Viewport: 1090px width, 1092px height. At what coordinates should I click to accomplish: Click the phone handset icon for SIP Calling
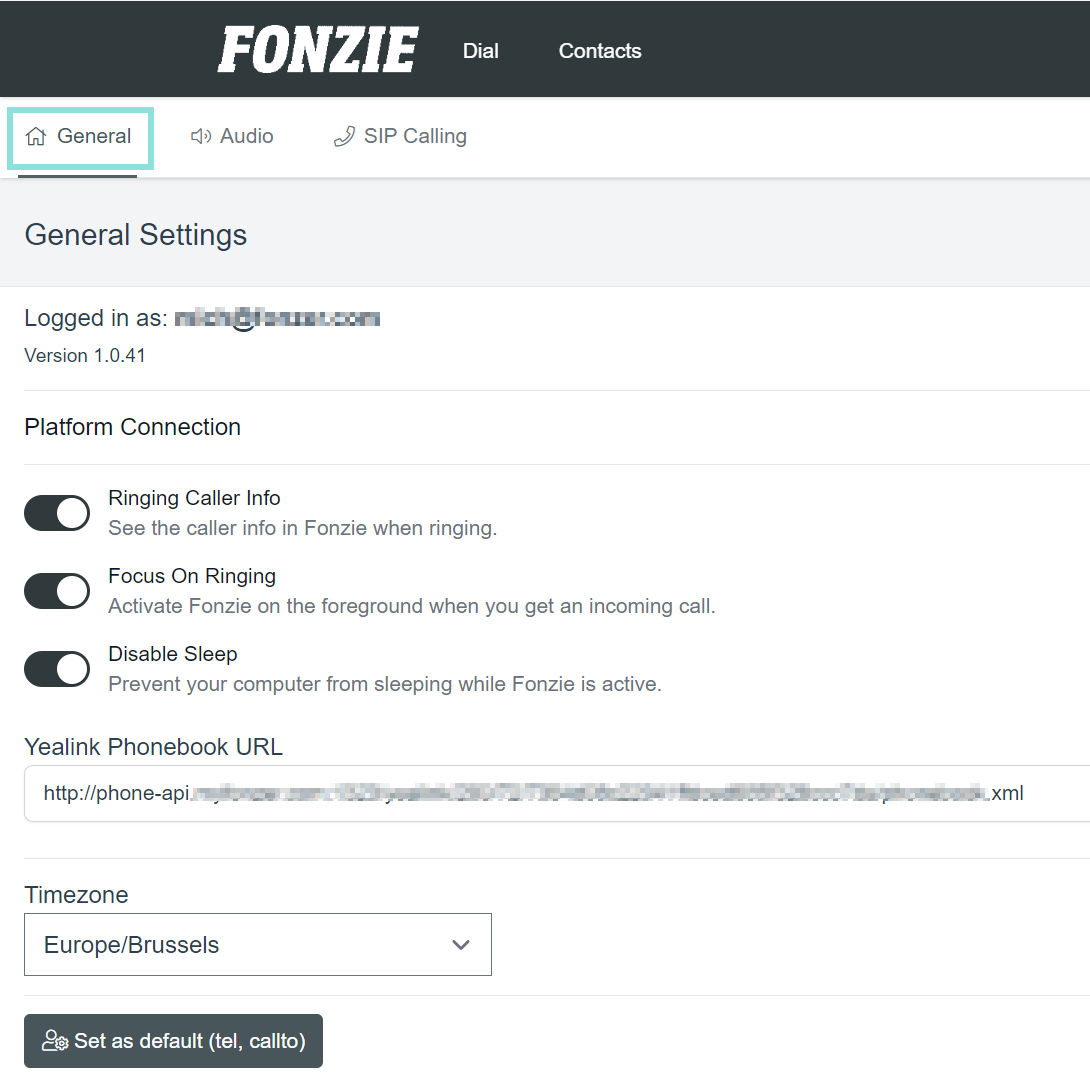coord(344,136)
